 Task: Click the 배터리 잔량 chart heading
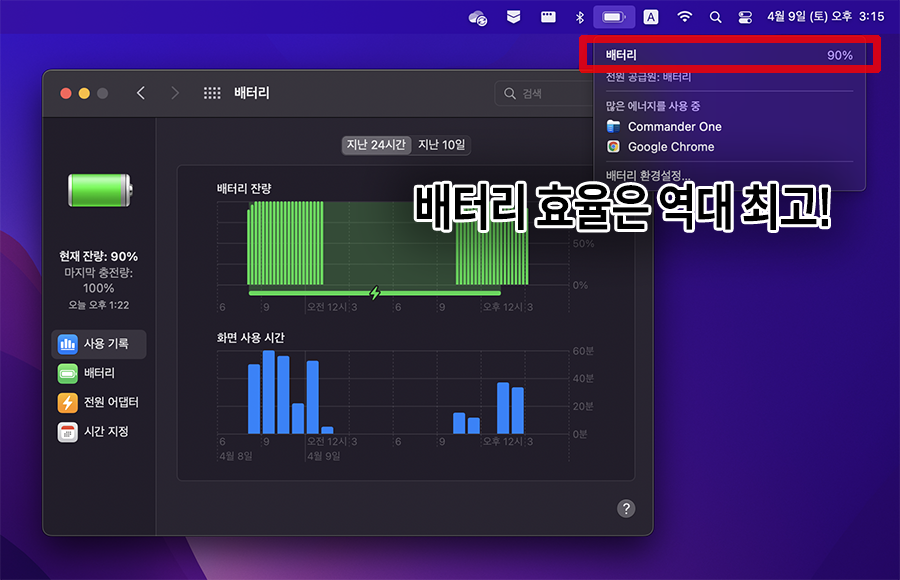pyautogui.click(x=243, y=188)
